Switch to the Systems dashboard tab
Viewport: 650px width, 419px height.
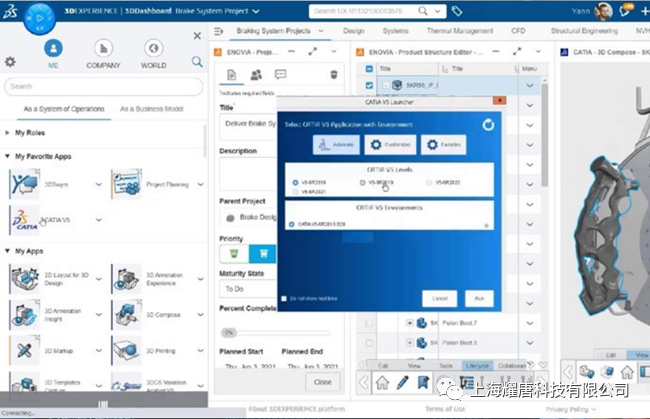[x=395, y=31]
